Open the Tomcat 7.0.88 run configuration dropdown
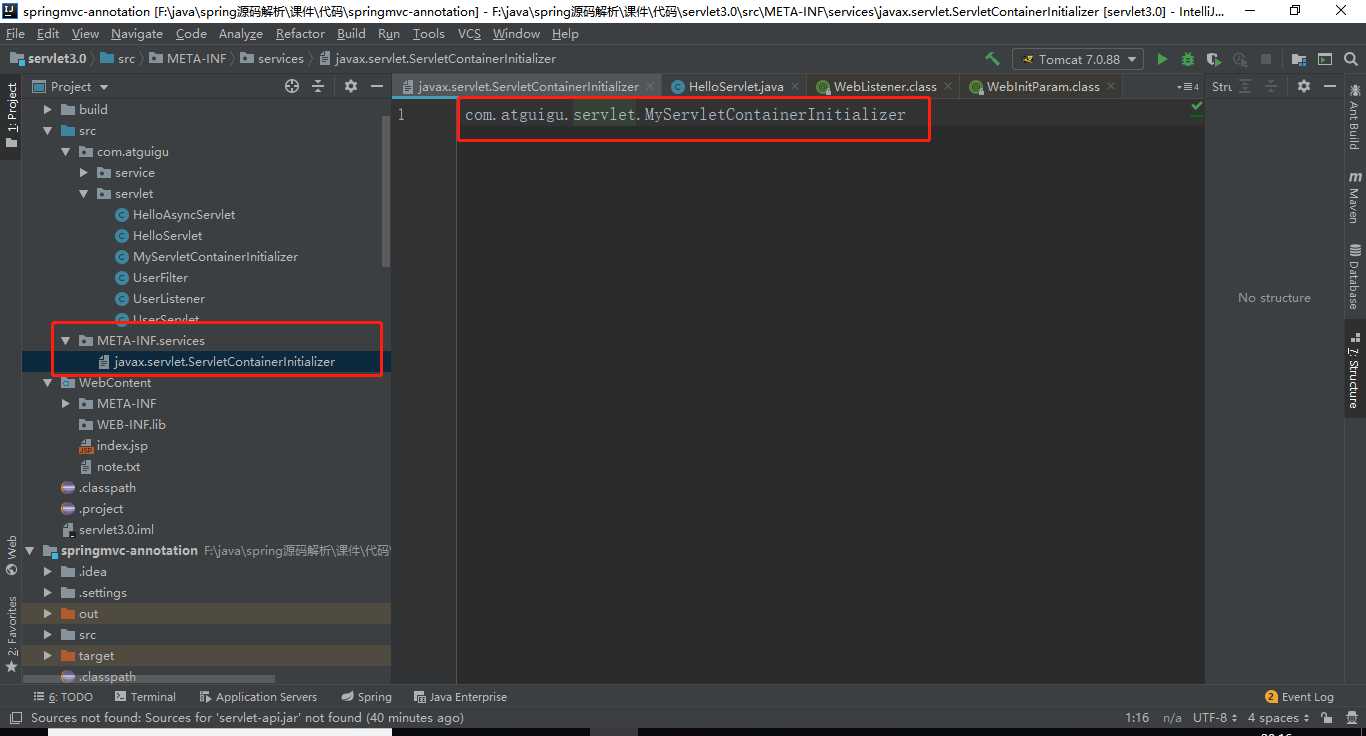Image resolution: width=1366 pixels, height=736 pixels. tap(1077, 59)
